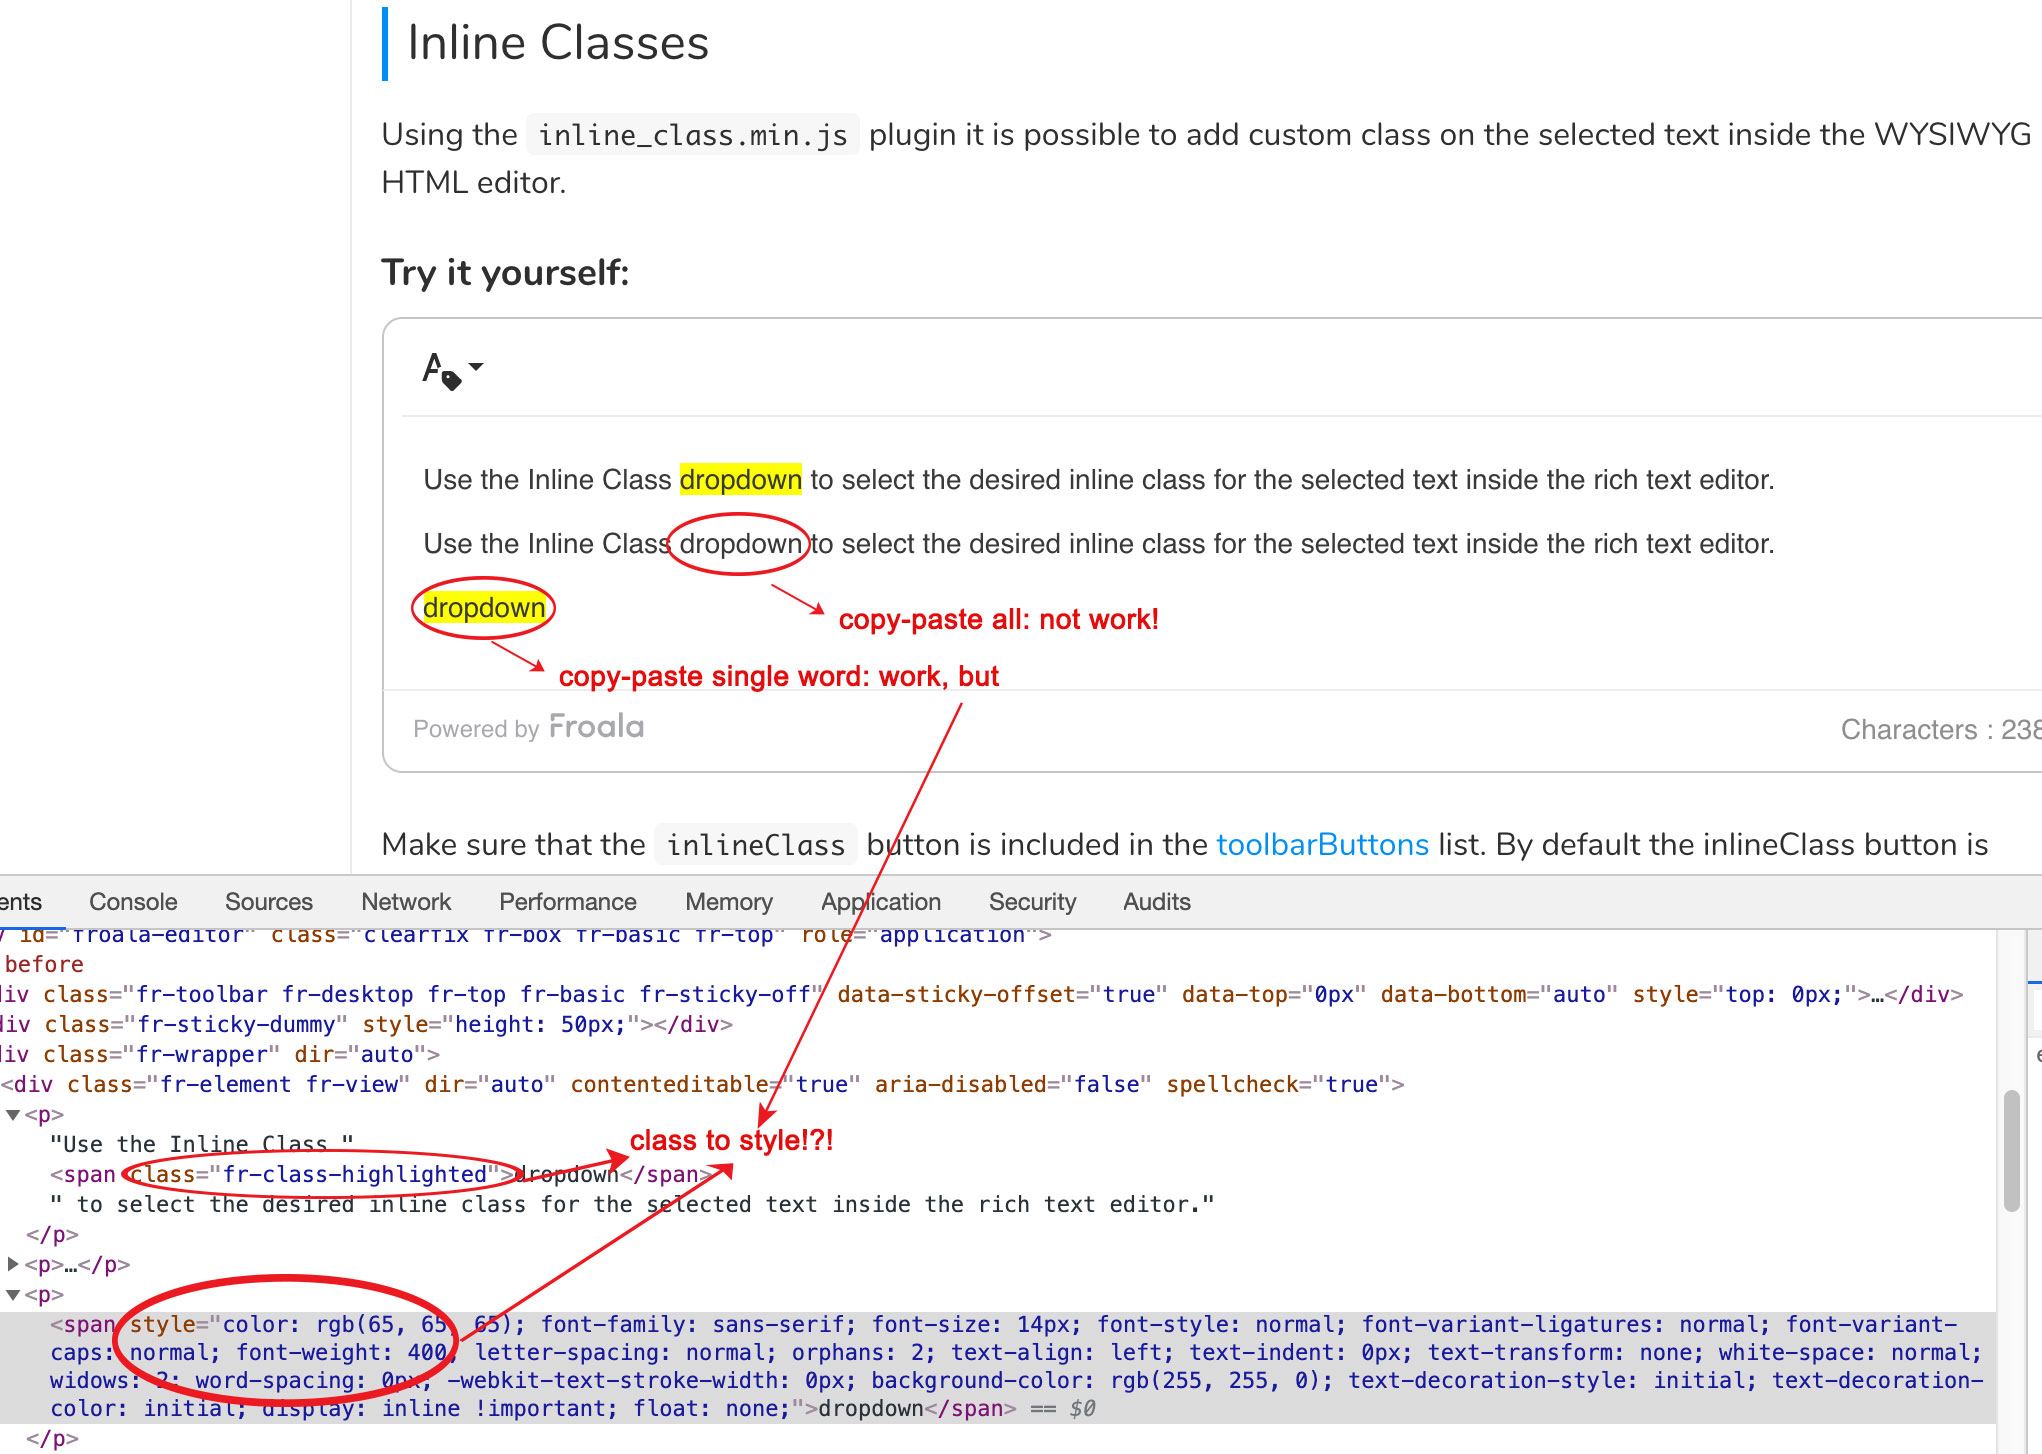Image resolution: width=2042 pixels, height=1454 pixels.
Task: Open the Inline Class dropdown arrow
Action: pyautogui.click(x=476, y=365)
